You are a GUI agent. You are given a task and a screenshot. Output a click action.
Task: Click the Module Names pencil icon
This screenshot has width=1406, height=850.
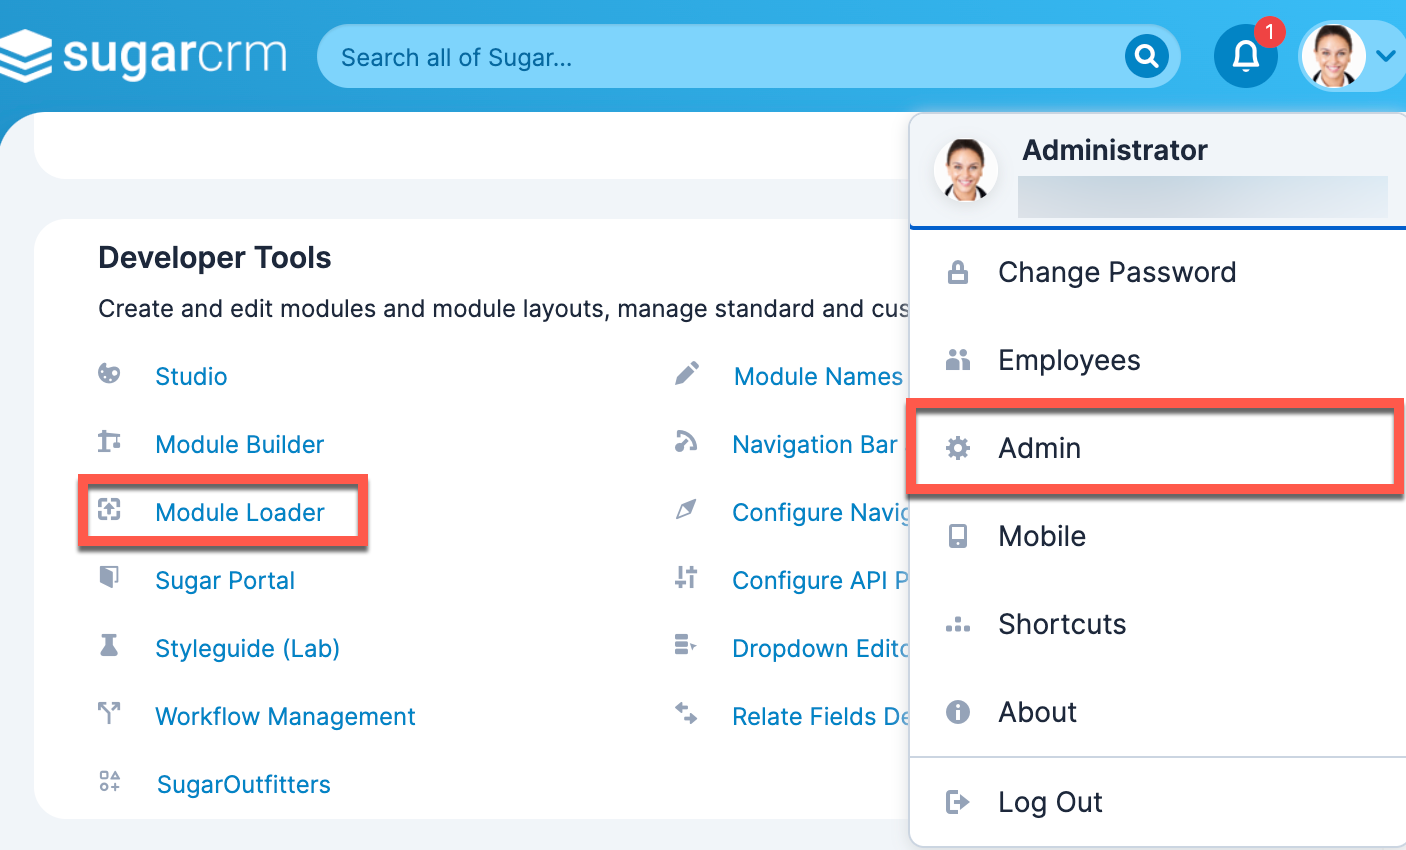[687, 374]
